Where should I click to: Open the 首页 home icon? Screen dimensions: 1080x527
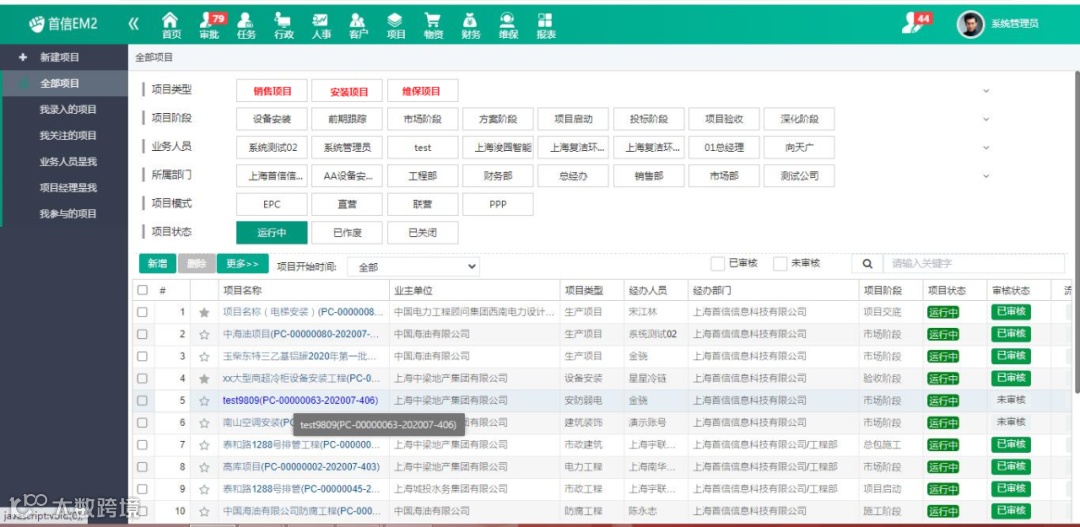click(x=170, y=25)
